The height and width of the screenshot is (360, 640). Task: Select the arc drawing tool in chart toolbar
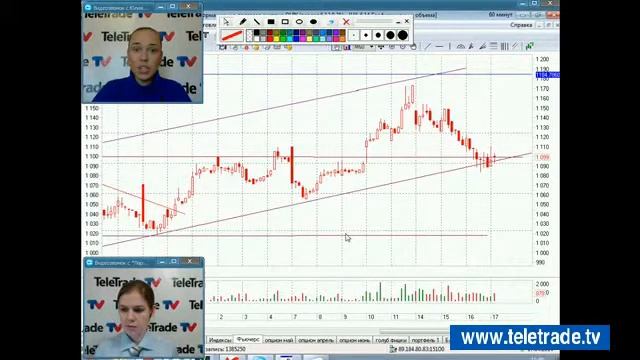(x=461, y=47)
